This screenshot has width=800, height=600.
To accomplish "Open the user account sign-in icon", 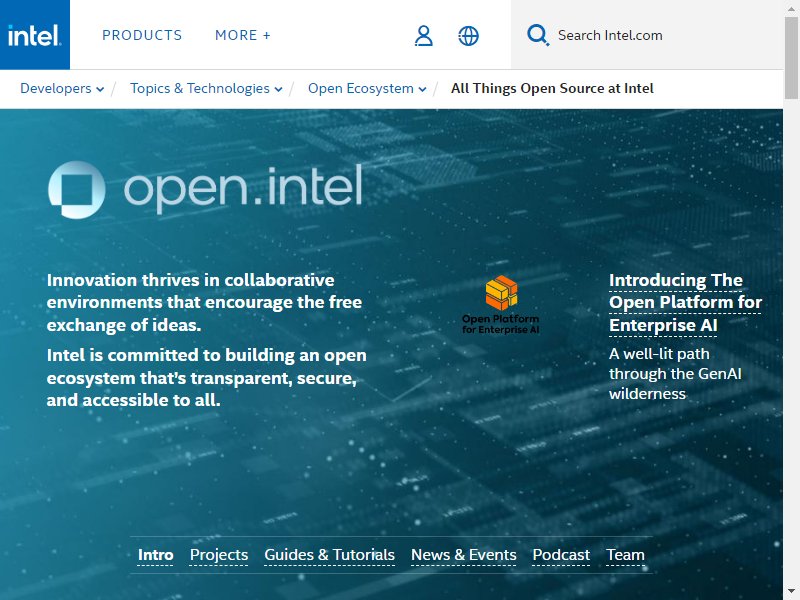I will click(423, 36).
